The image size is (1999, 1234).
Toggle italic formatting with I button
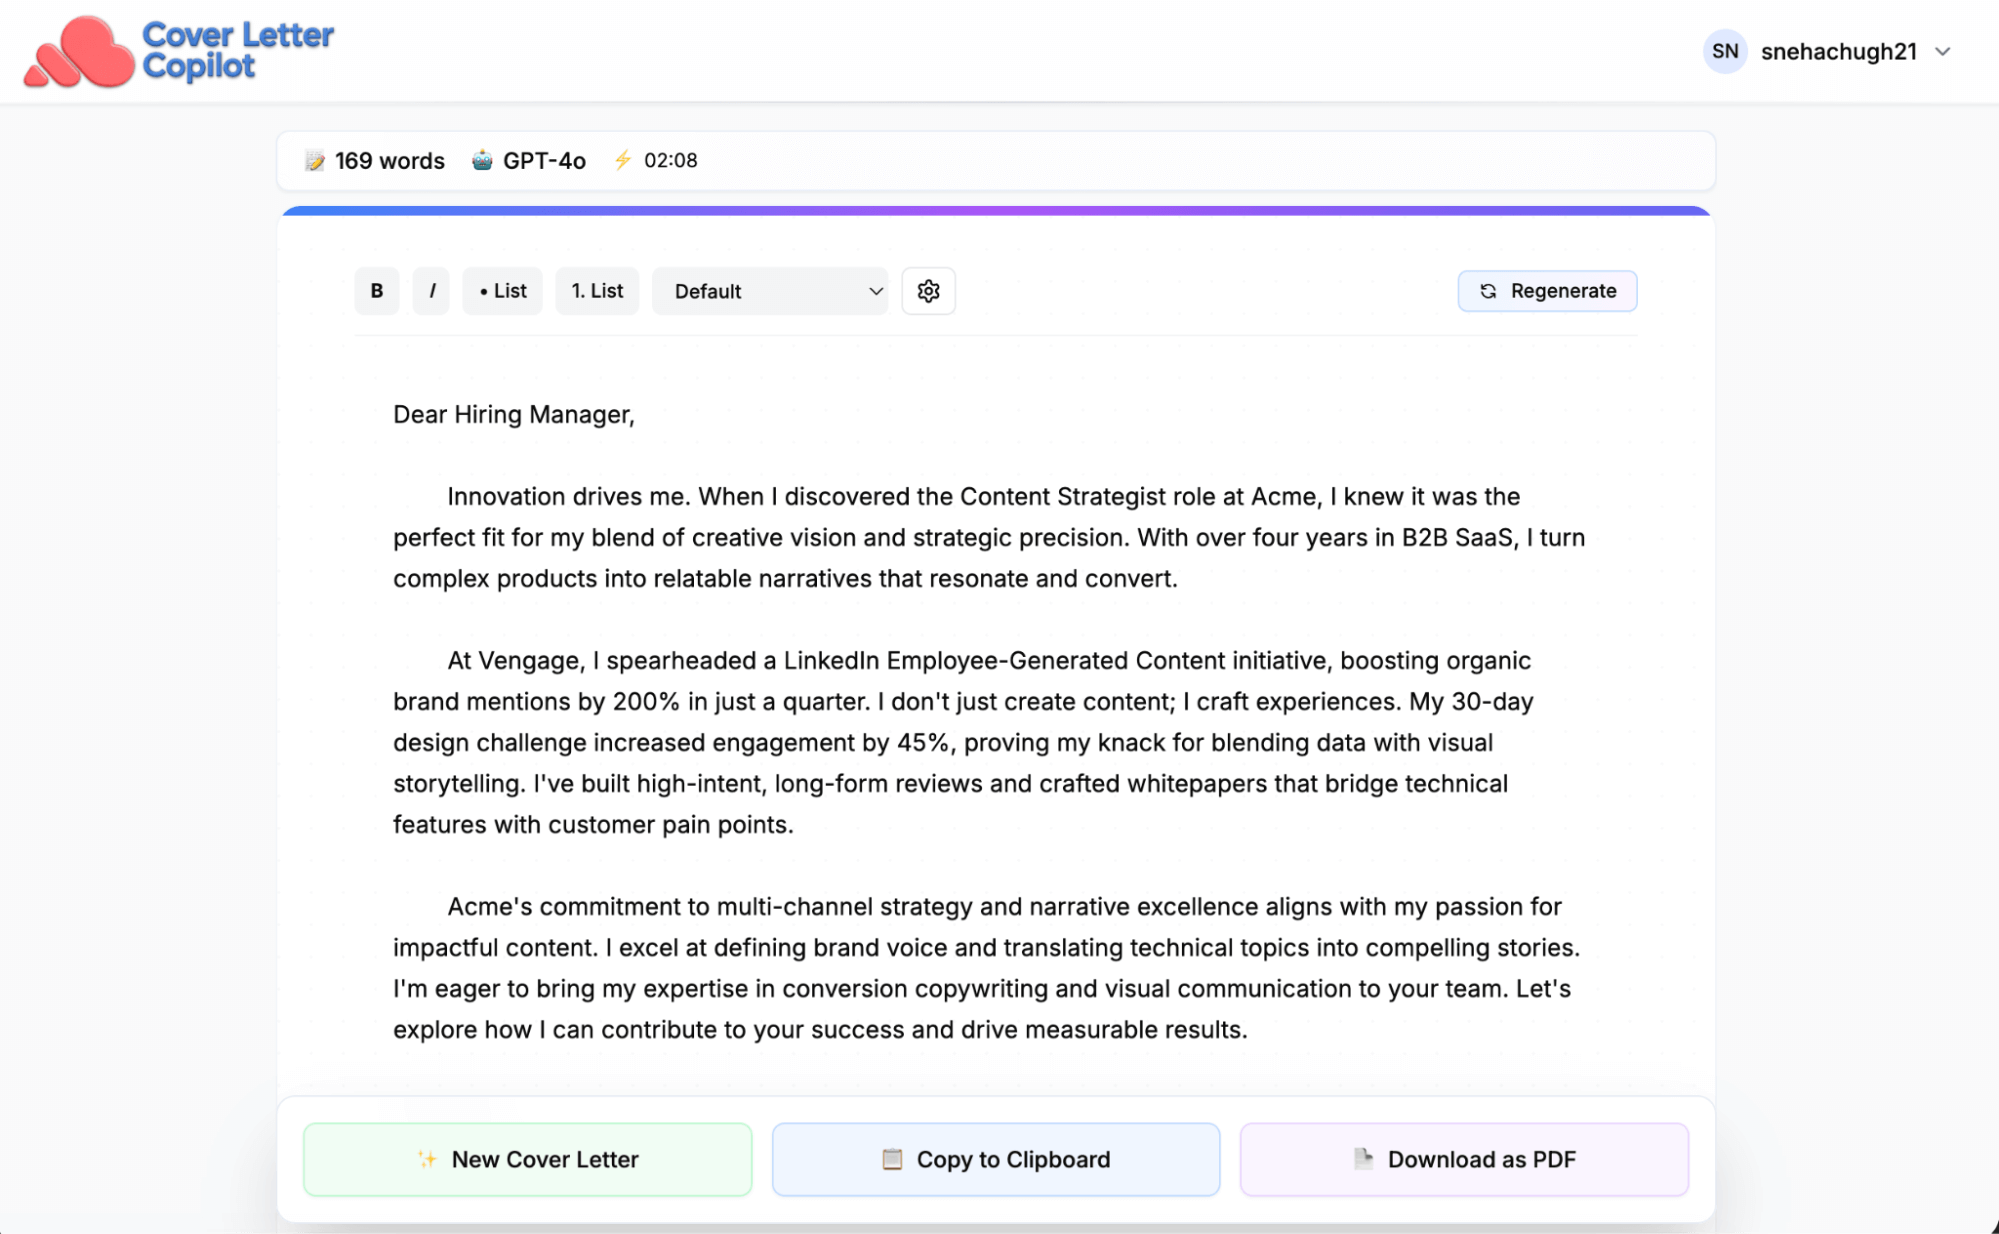[x=432, y=291]
